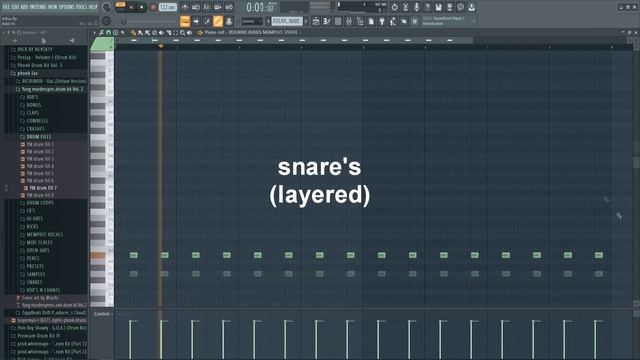Open the PATTERNS menu
Image resolution: width=640 pixels, height=360 pixels.
click(38, 7)
